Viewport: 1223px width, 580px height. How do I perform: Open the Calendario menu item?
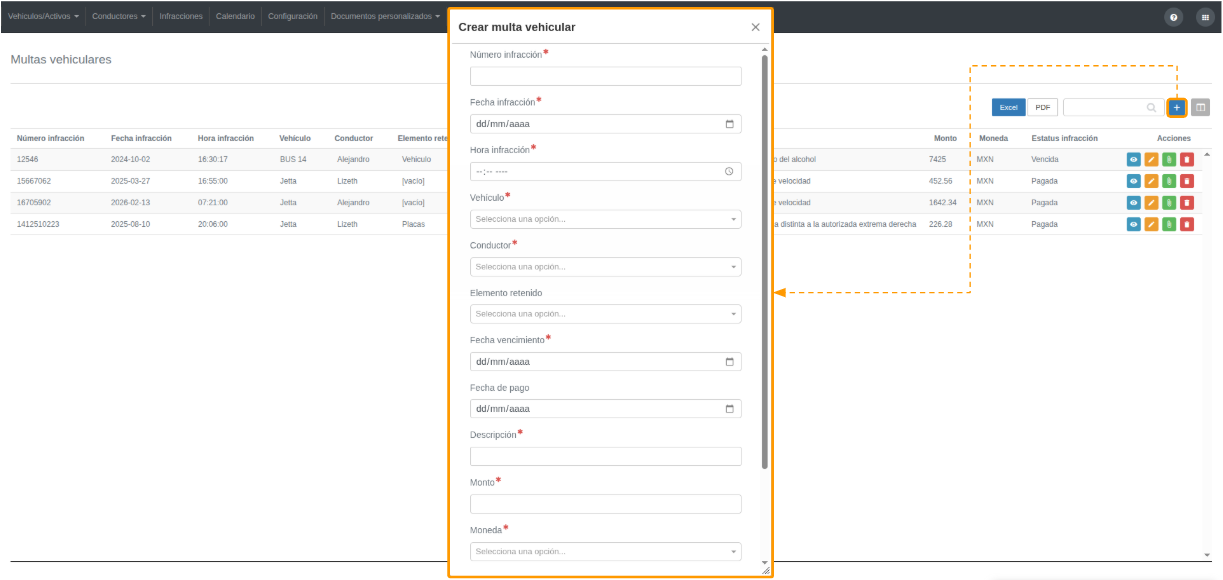[x=235, y=17]
